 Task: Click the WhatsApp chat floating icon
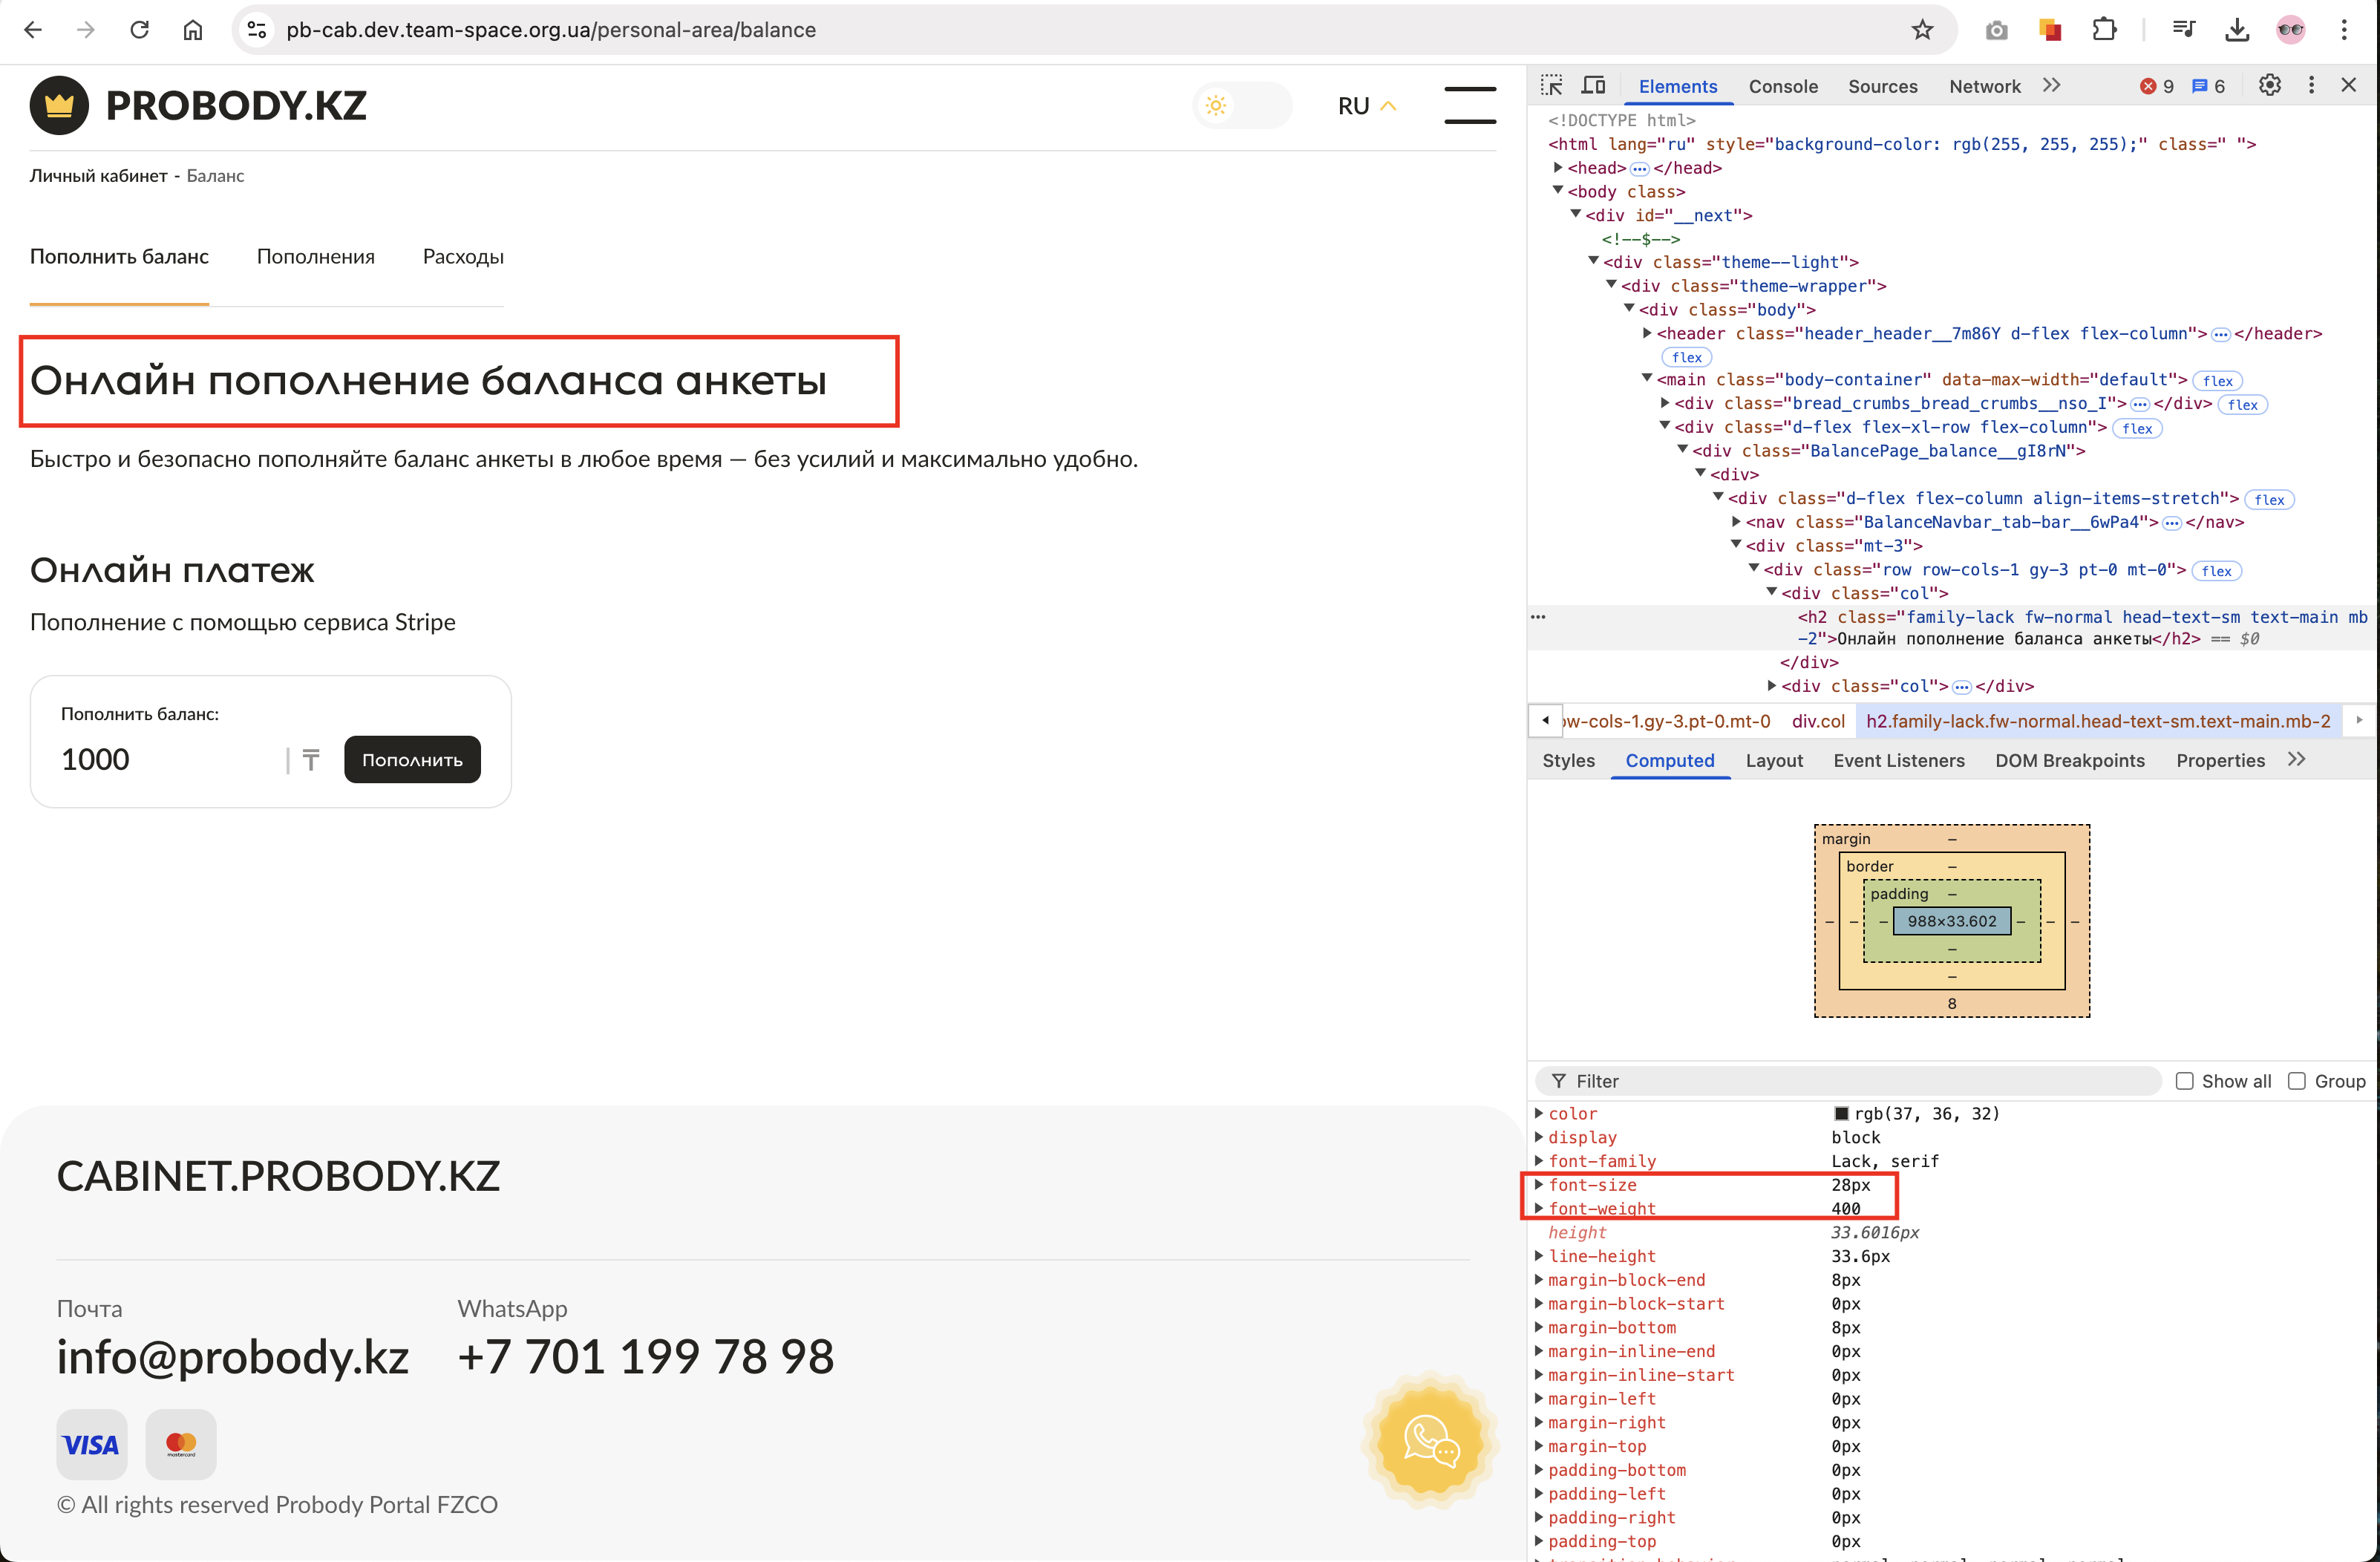pyautogui.click(x=1430, y=1440)
